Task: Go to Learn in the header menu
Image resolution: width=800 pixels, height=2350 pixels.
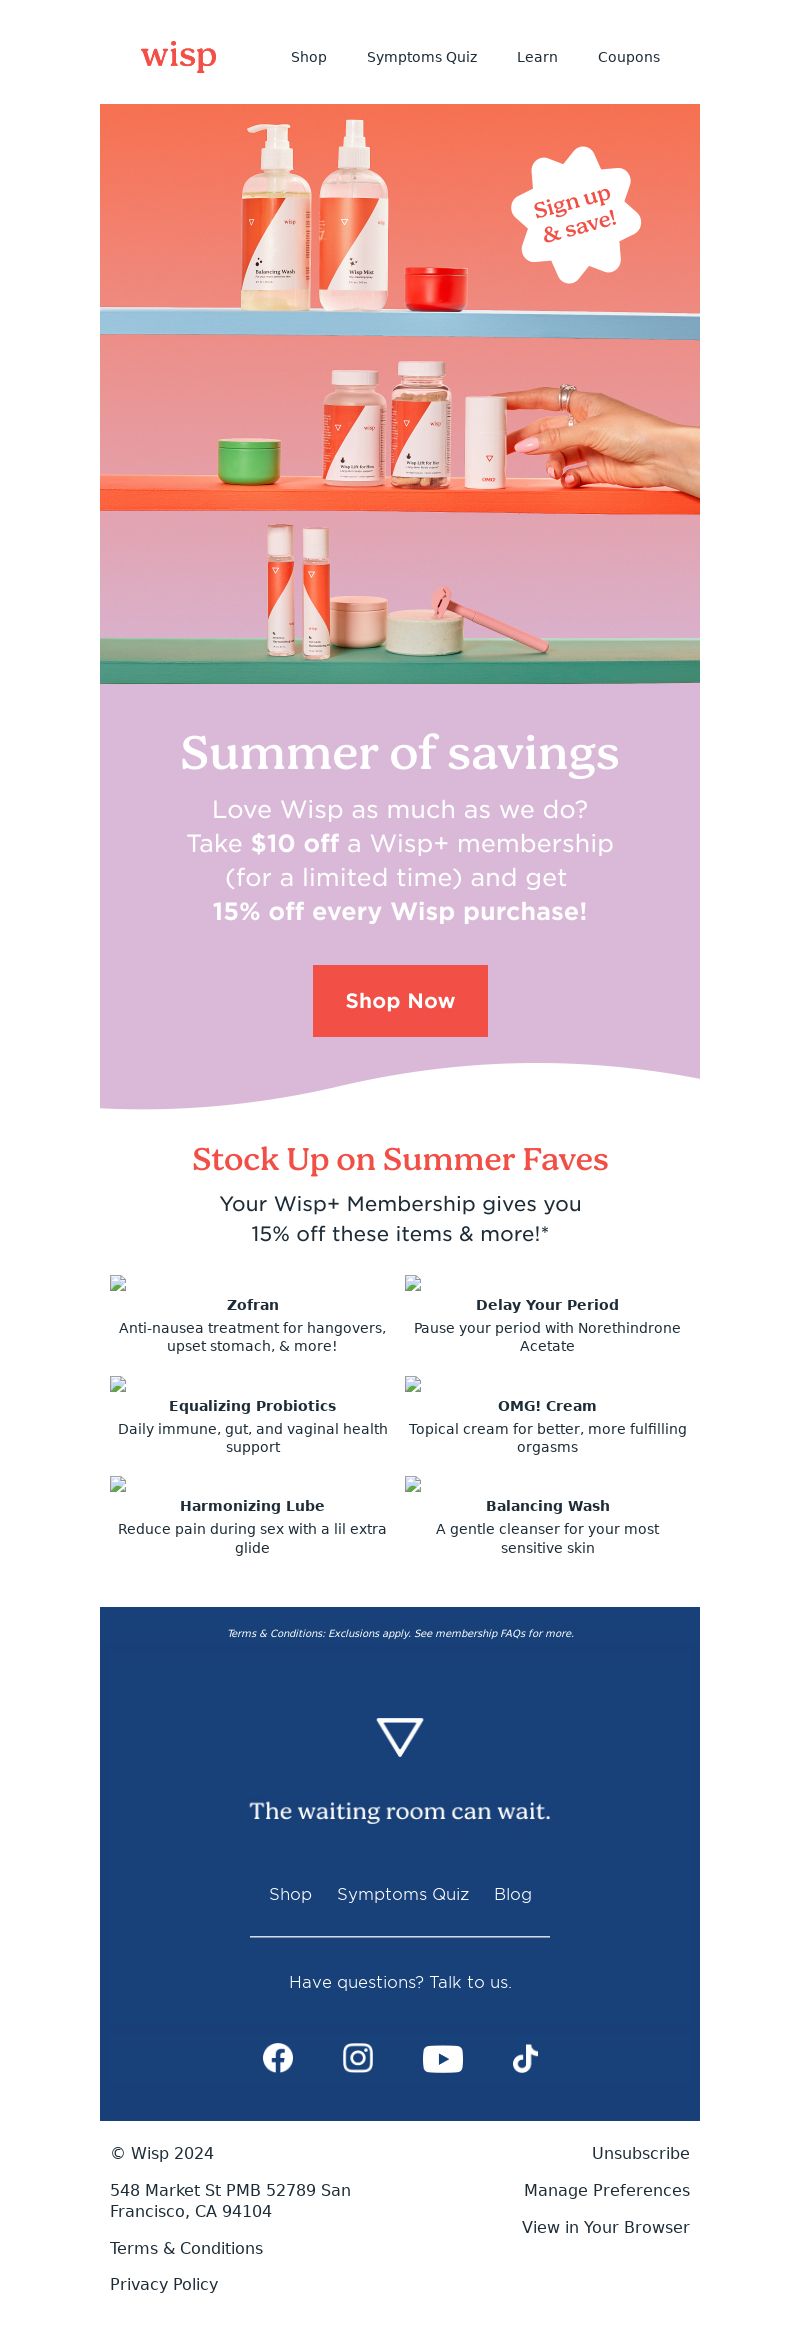Action: [537, 57]
